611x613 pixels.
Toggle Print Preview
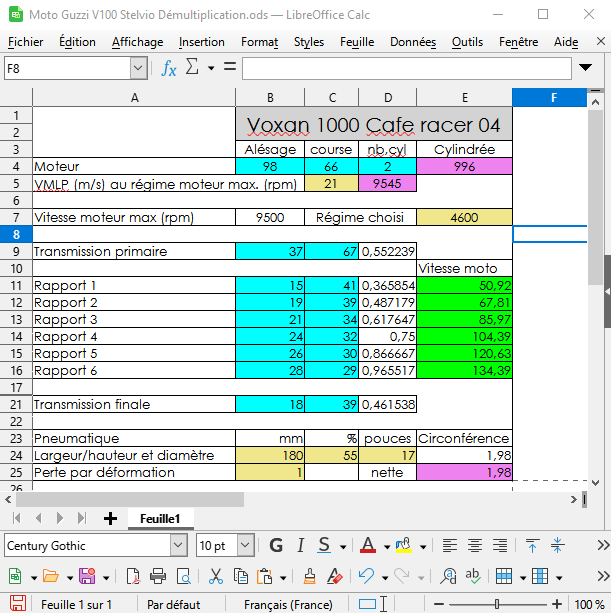183,576
